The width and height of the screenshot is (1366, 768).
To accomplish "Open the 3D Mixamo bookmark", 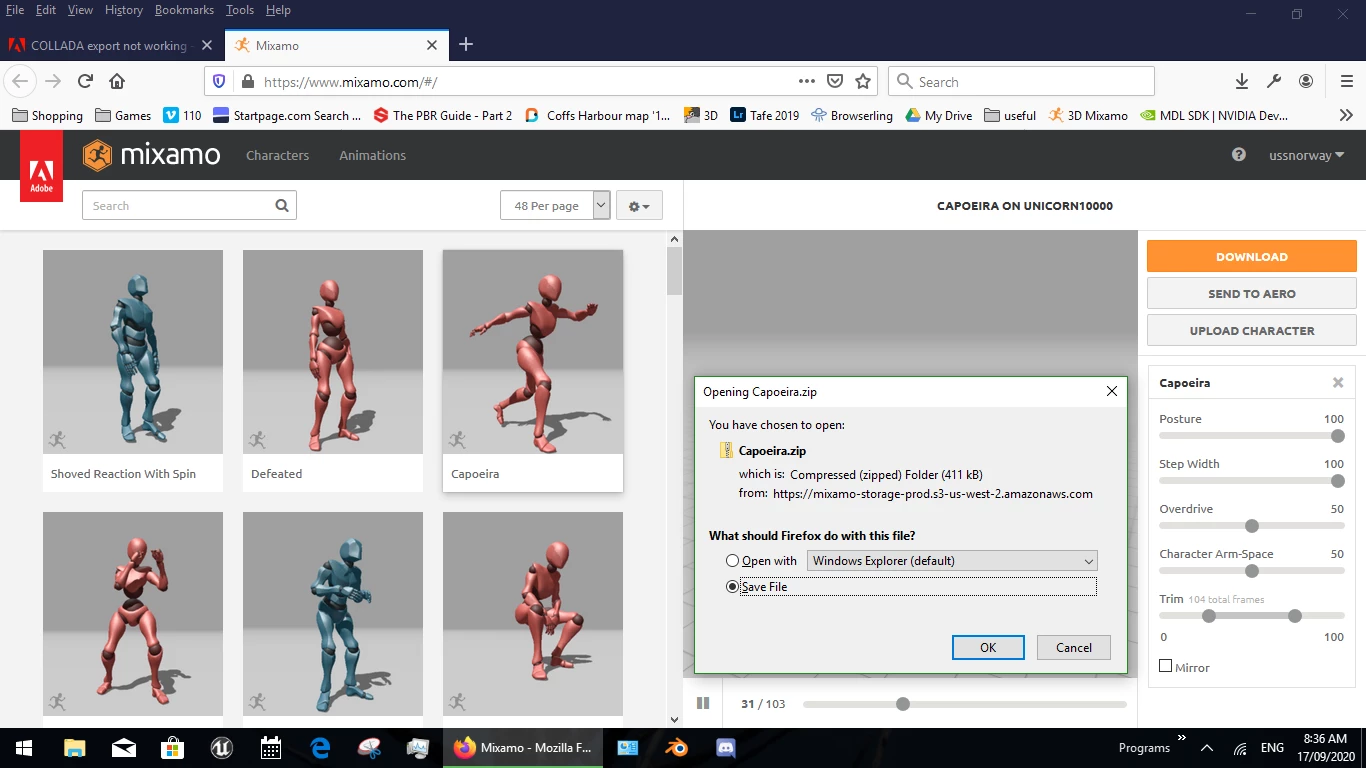I will [1088, 115].
